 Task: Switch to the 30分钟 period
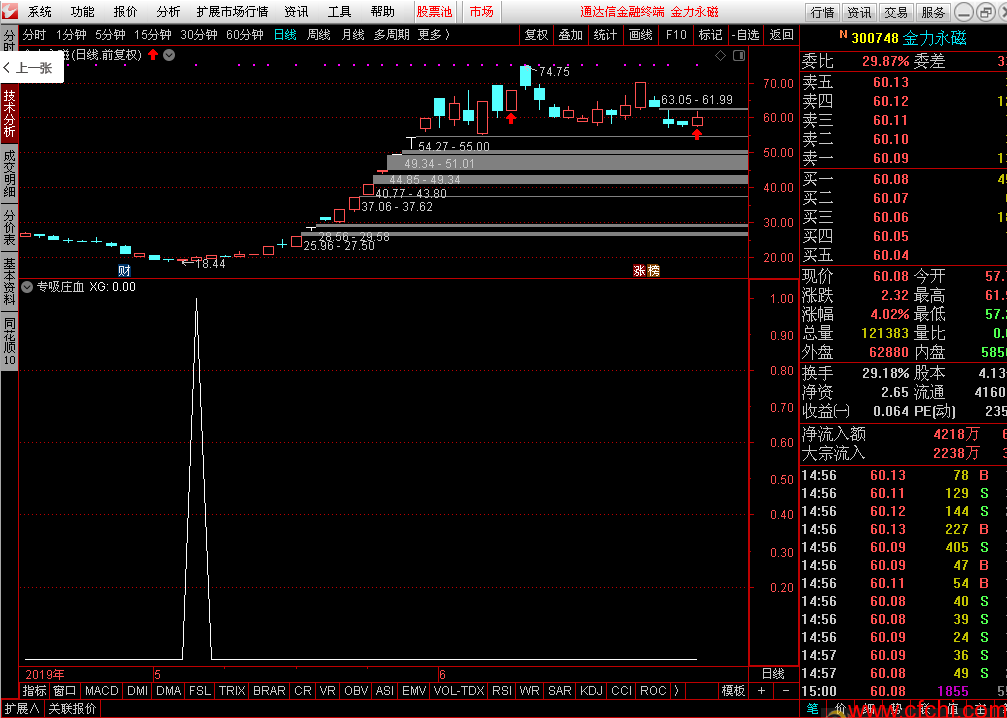(x=199, y=35)
